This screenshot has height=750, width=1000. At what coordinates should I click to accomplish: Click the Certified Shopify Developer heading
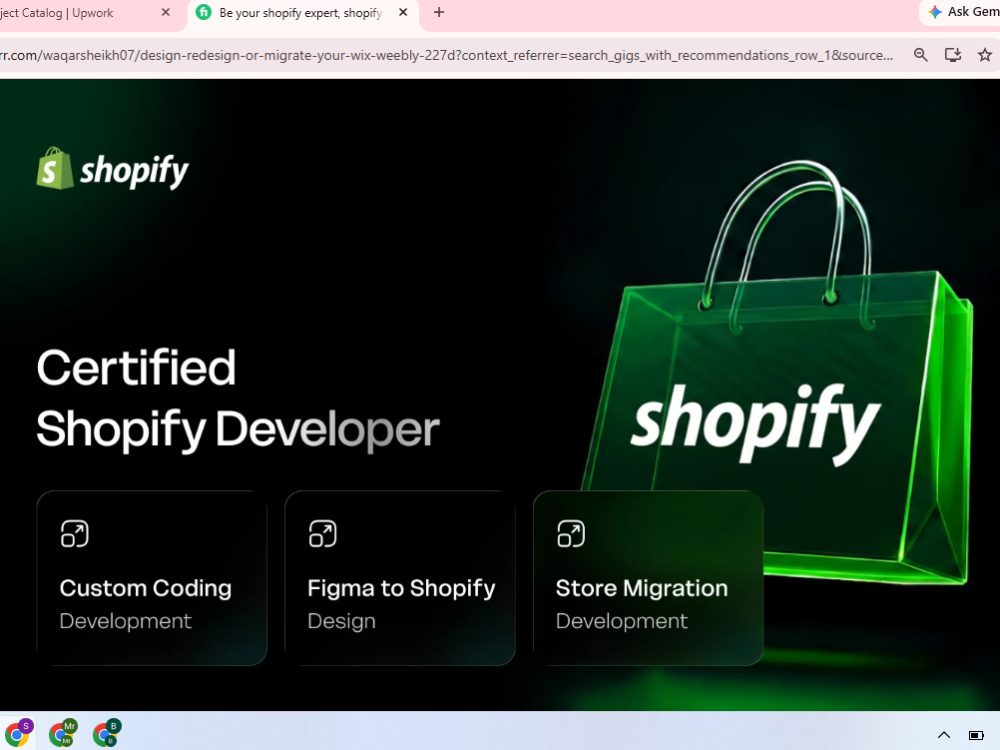(238, 399)
